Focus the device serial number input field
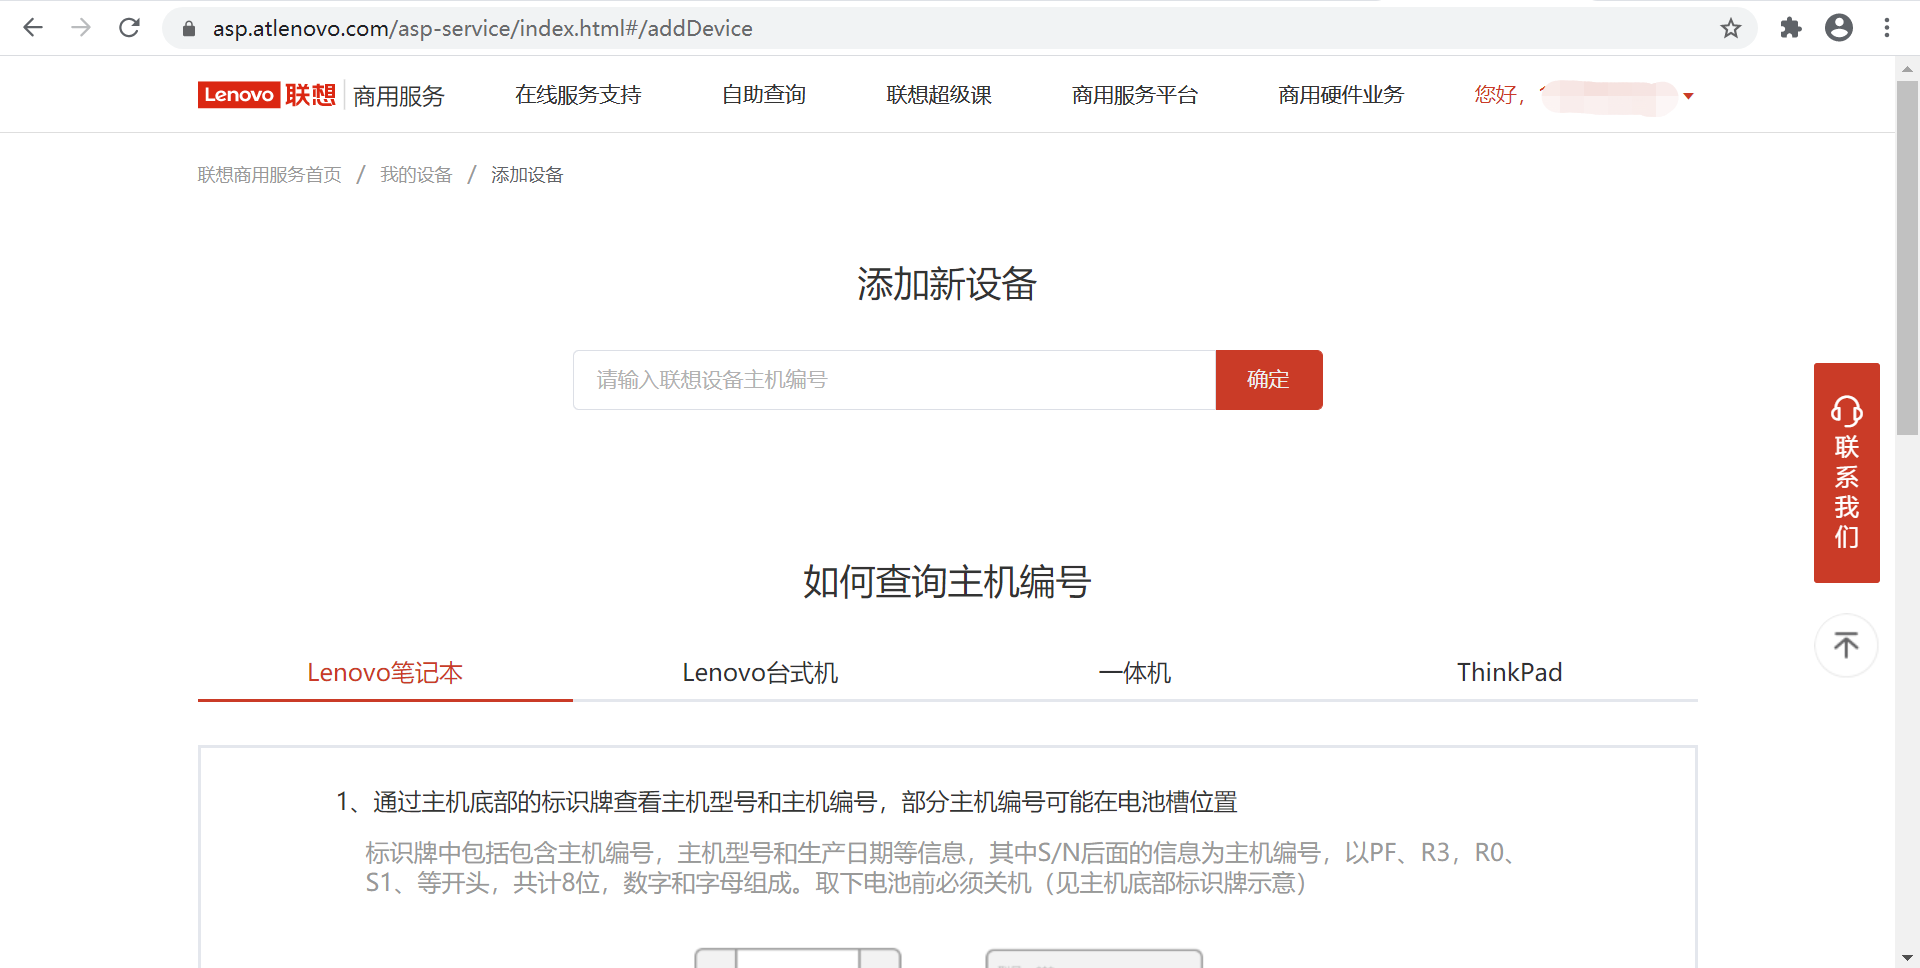 [x=894, y=380]
